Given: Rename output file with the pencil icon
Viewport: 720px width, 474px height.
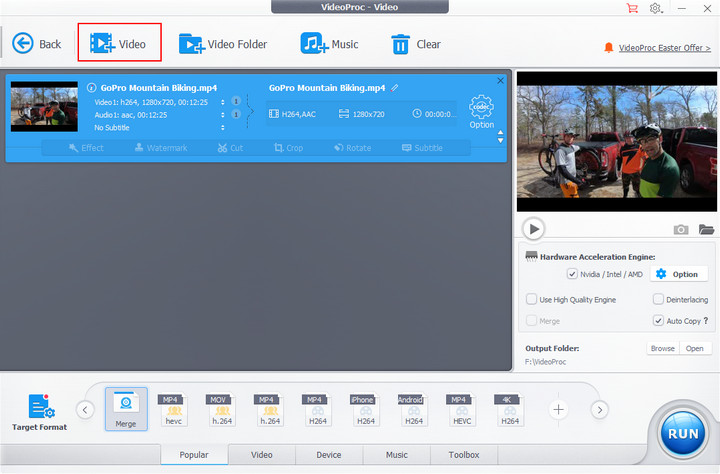Looking at the screenshot, I should [394, 87].
